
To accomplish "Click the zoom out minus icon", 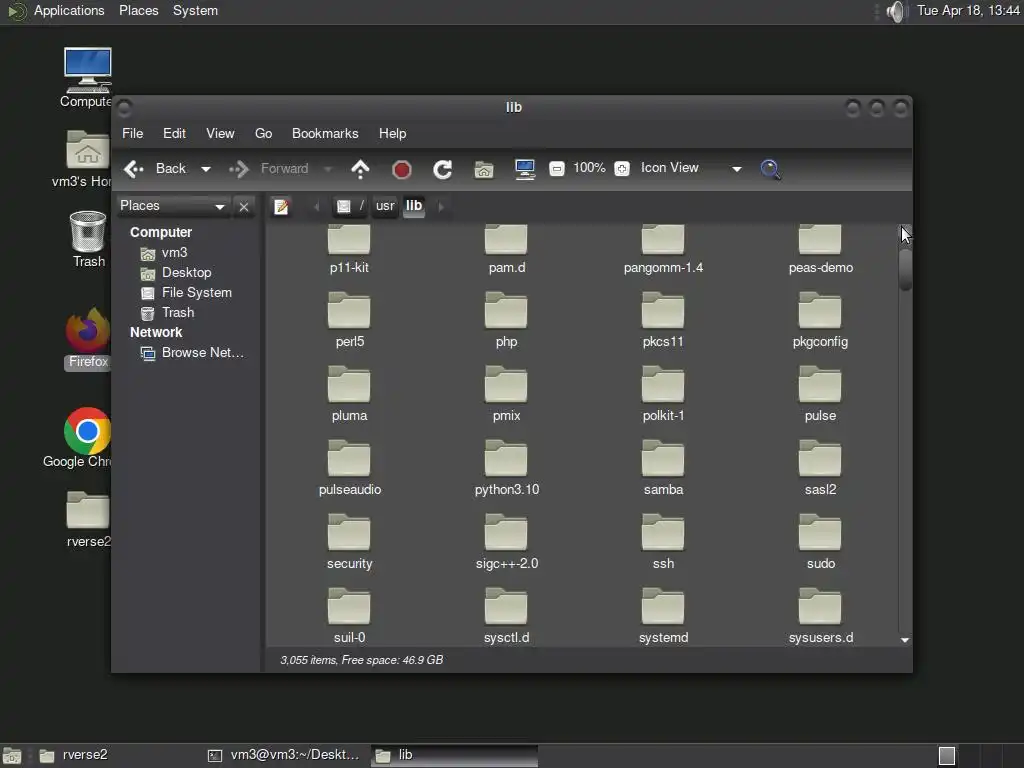I will [557, 169].
